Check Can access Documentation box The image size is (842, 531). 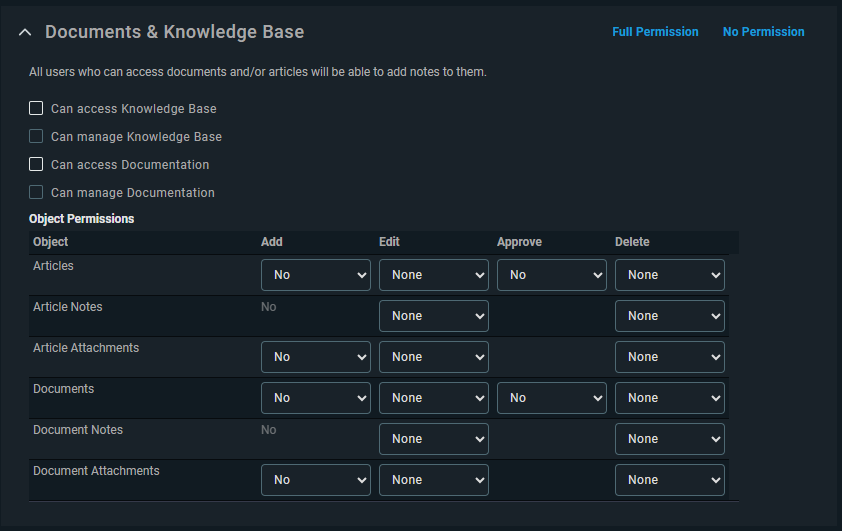coord(36,164)
